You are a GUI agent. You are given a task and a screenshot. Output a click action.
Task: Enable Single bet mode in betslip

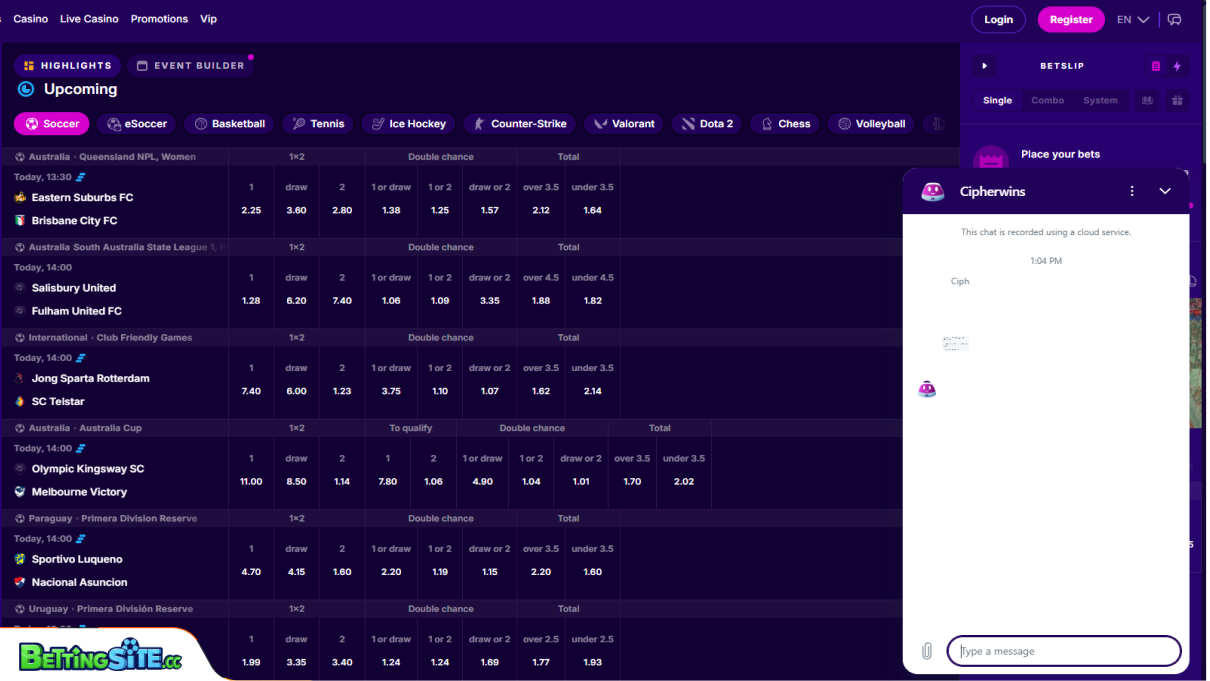tap(997, 100)
